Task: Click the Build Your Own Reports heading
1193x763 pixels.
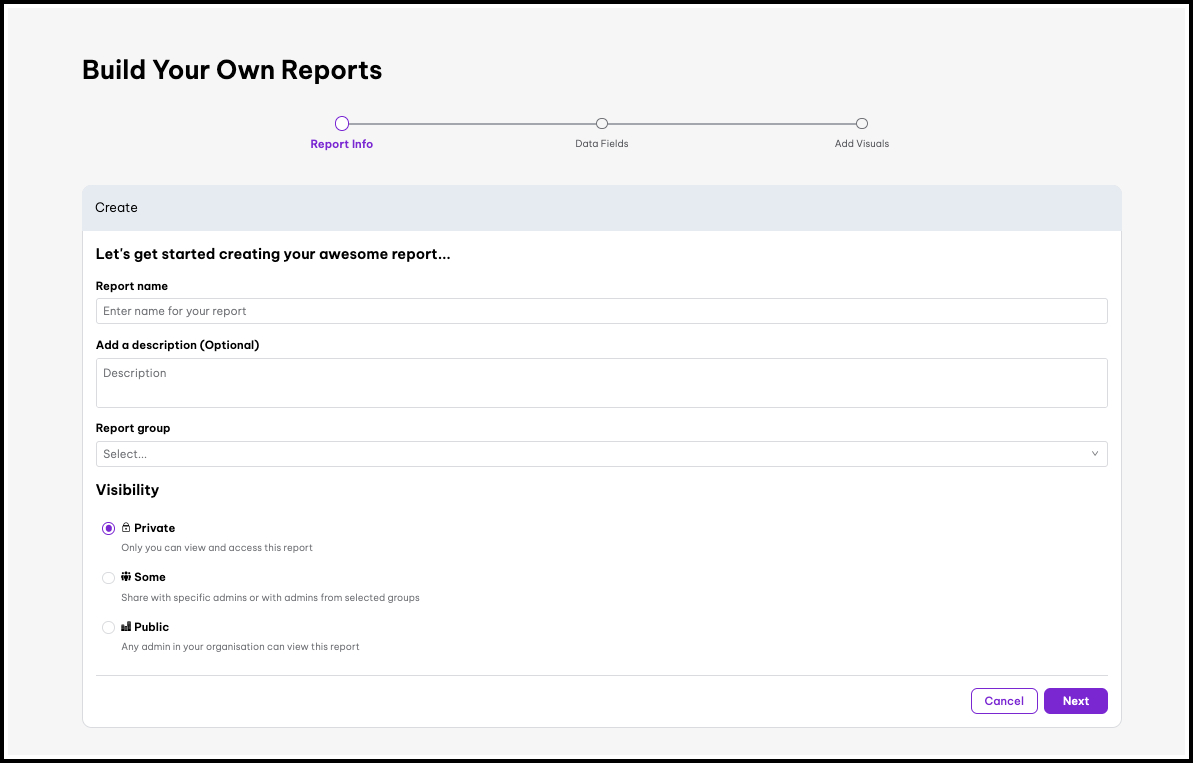Action: click(232, 70)
